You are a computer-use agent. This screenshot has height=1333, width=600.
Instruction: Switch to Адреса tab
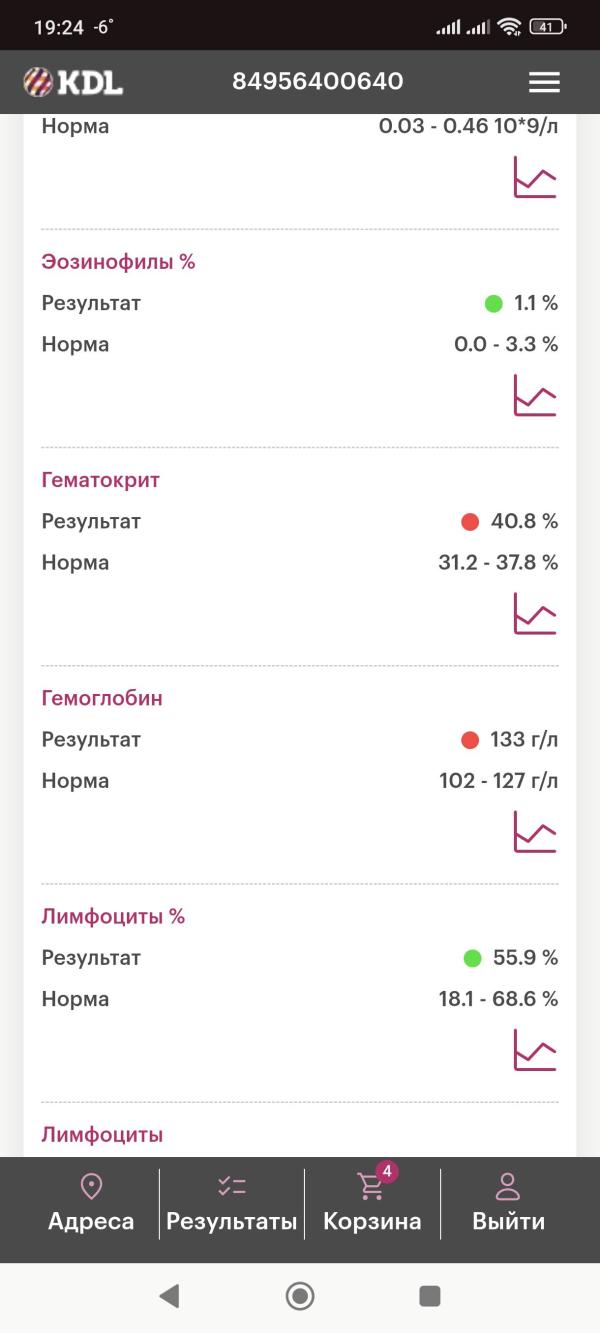tap(91, 1203)
